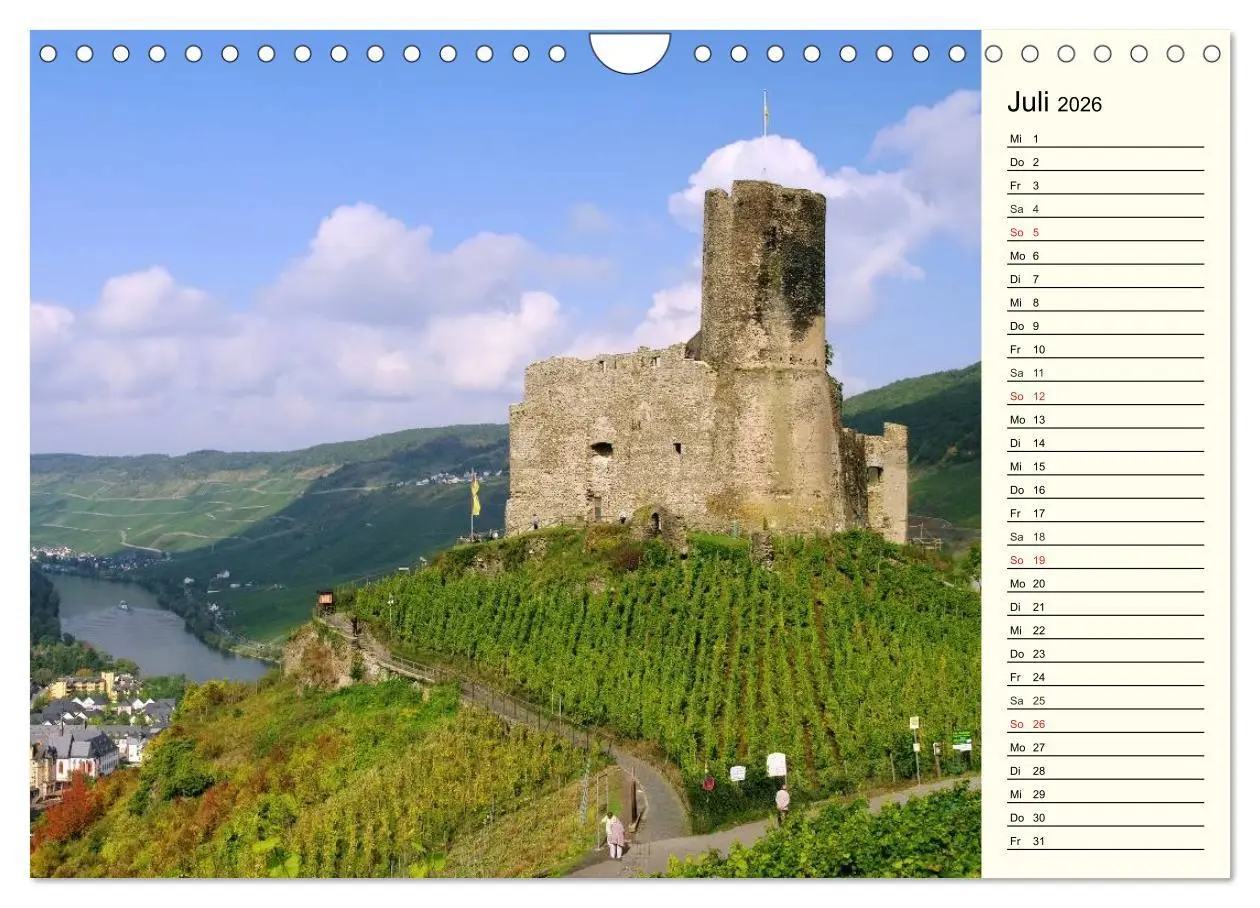This screenshot has height=908, width=1260.
Task: Select the red Sunday entry So 5
Action: click(x=1026, y=231)
